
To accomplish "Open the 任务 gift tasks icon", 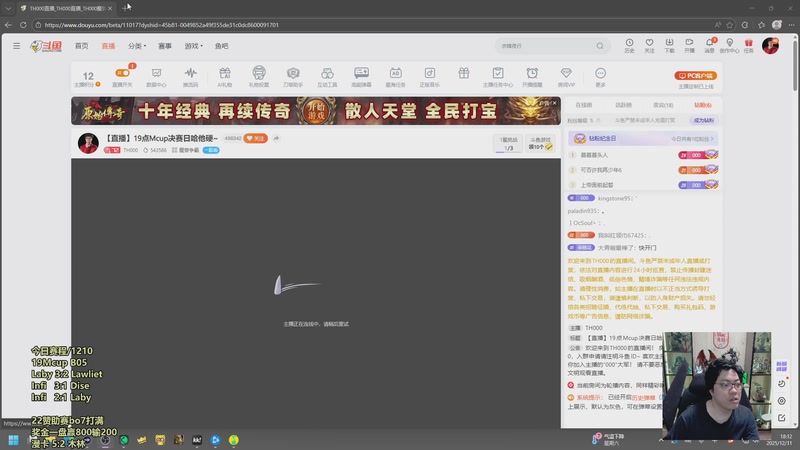I will pyautogui.click(x=748, y=45).
